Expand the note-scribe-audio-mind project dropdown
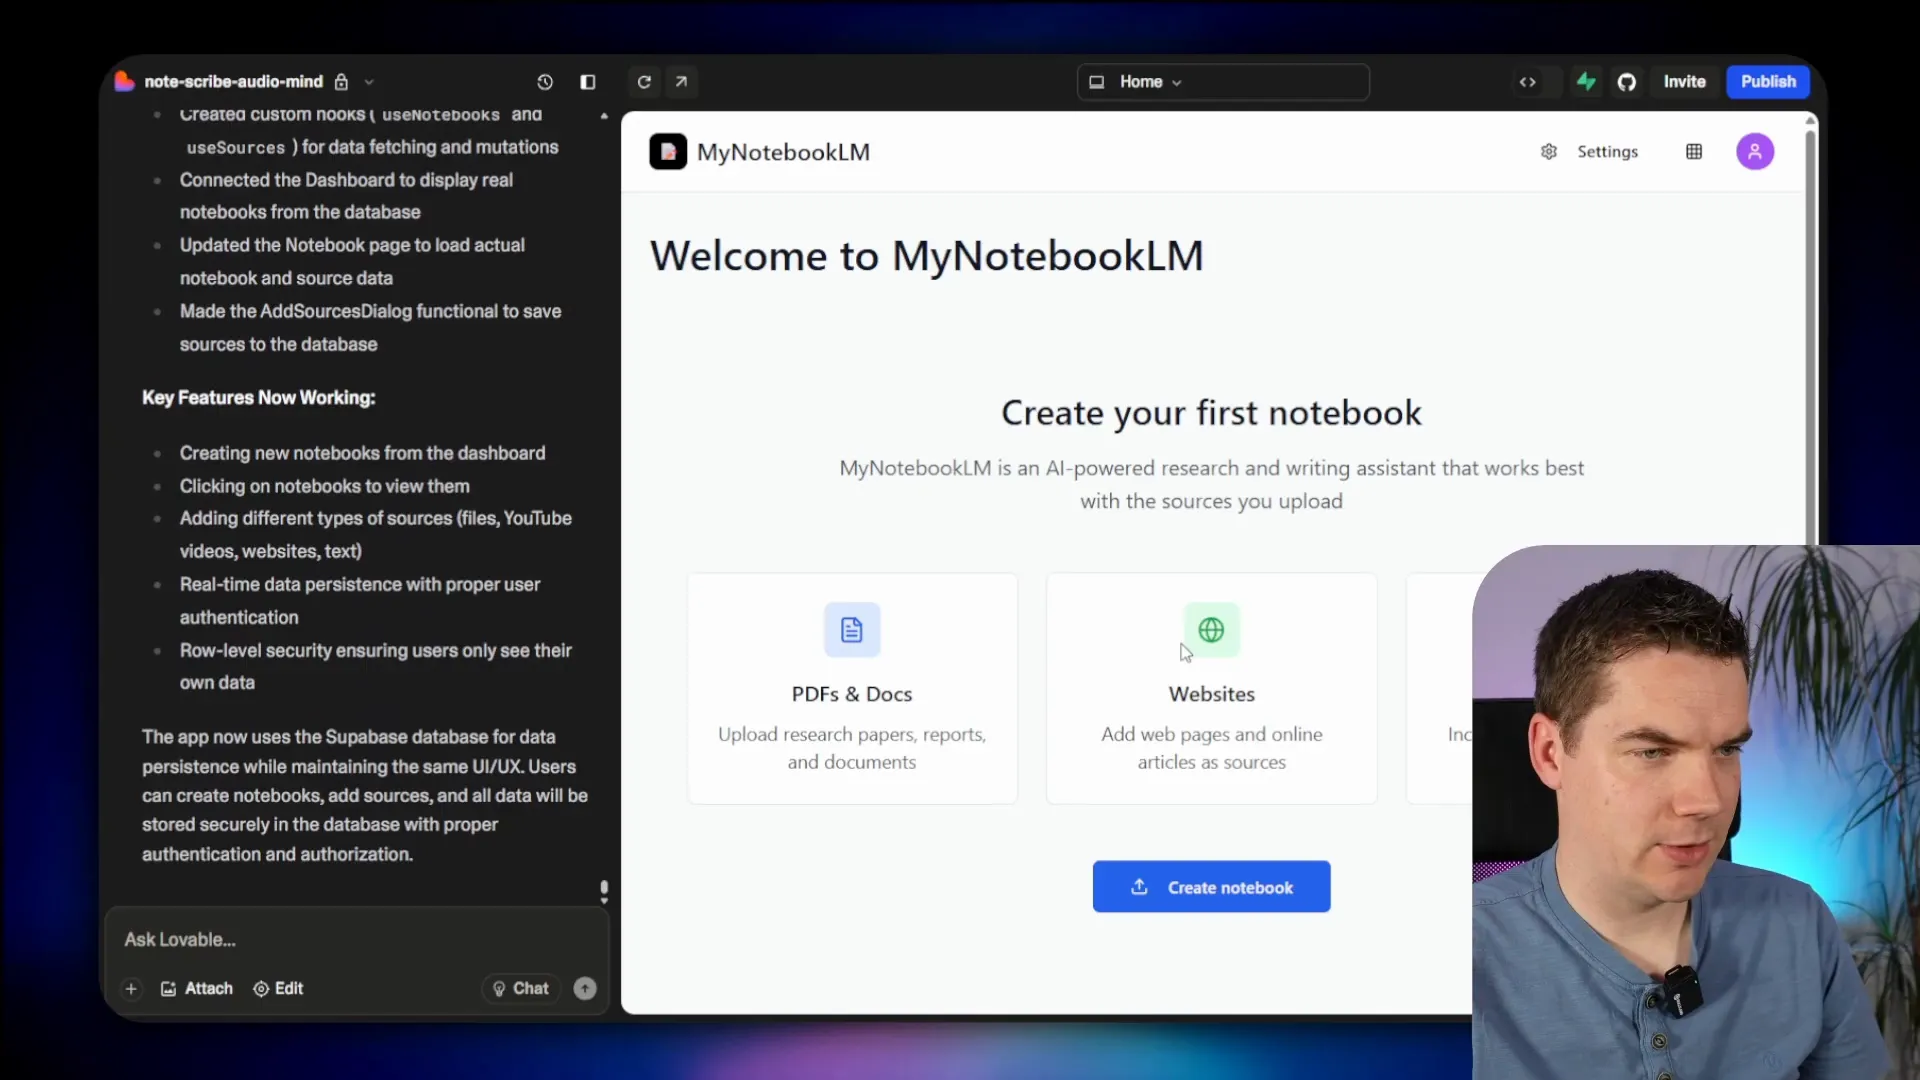 click(369, 82)
